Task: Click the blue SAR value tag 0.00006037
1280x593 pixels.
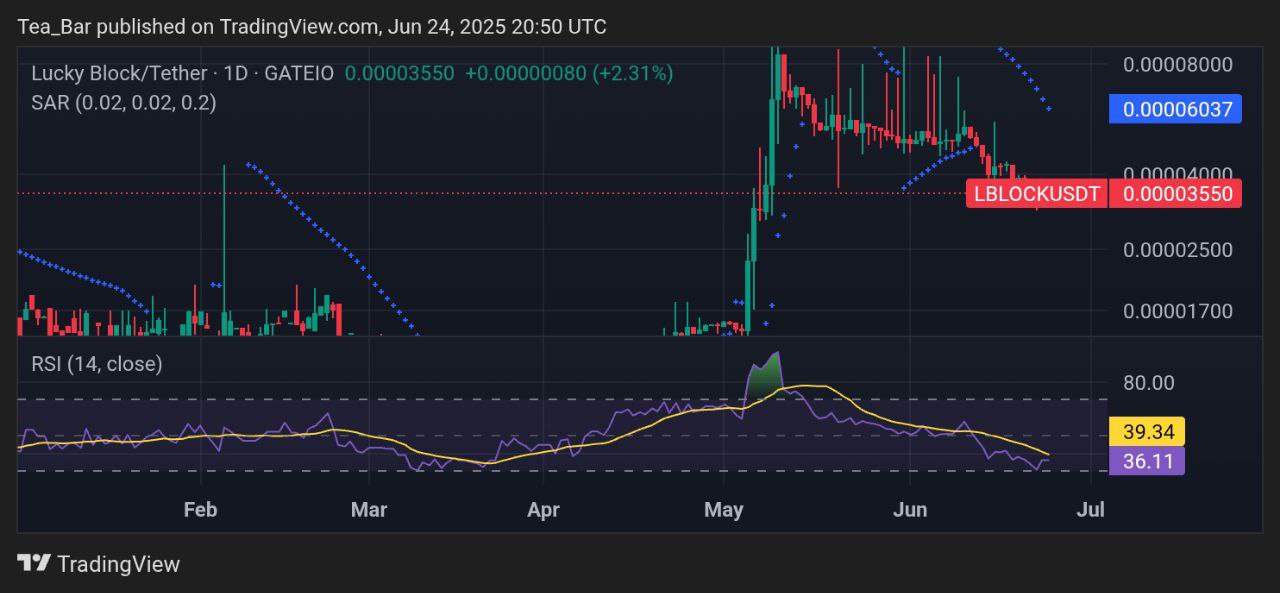Action: (1175, 109)
